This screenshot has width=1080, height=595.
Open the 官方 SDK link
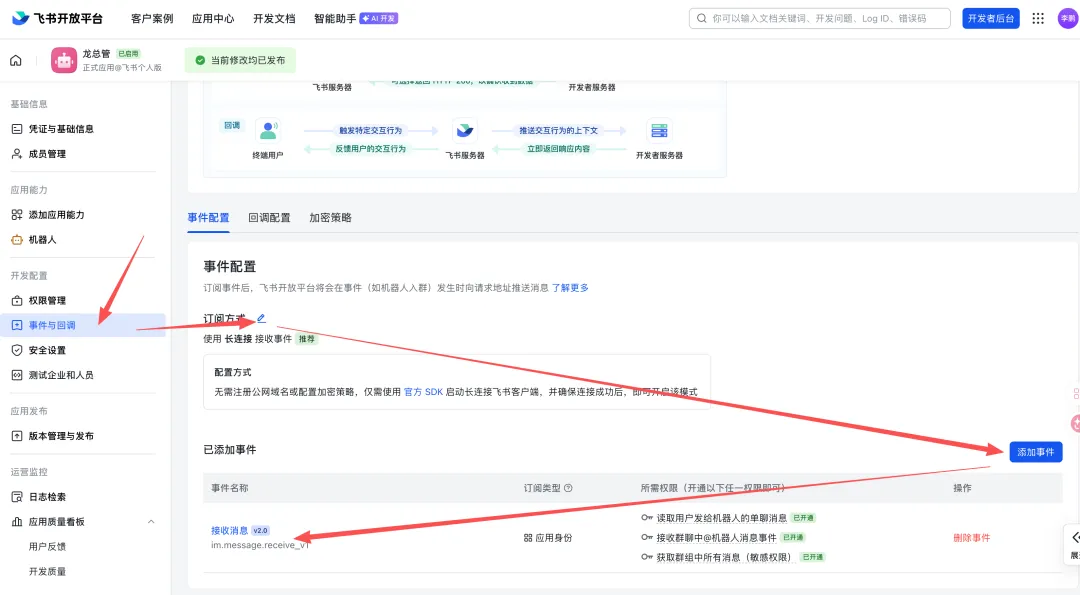pyautogui.click(x=424, y=392)
